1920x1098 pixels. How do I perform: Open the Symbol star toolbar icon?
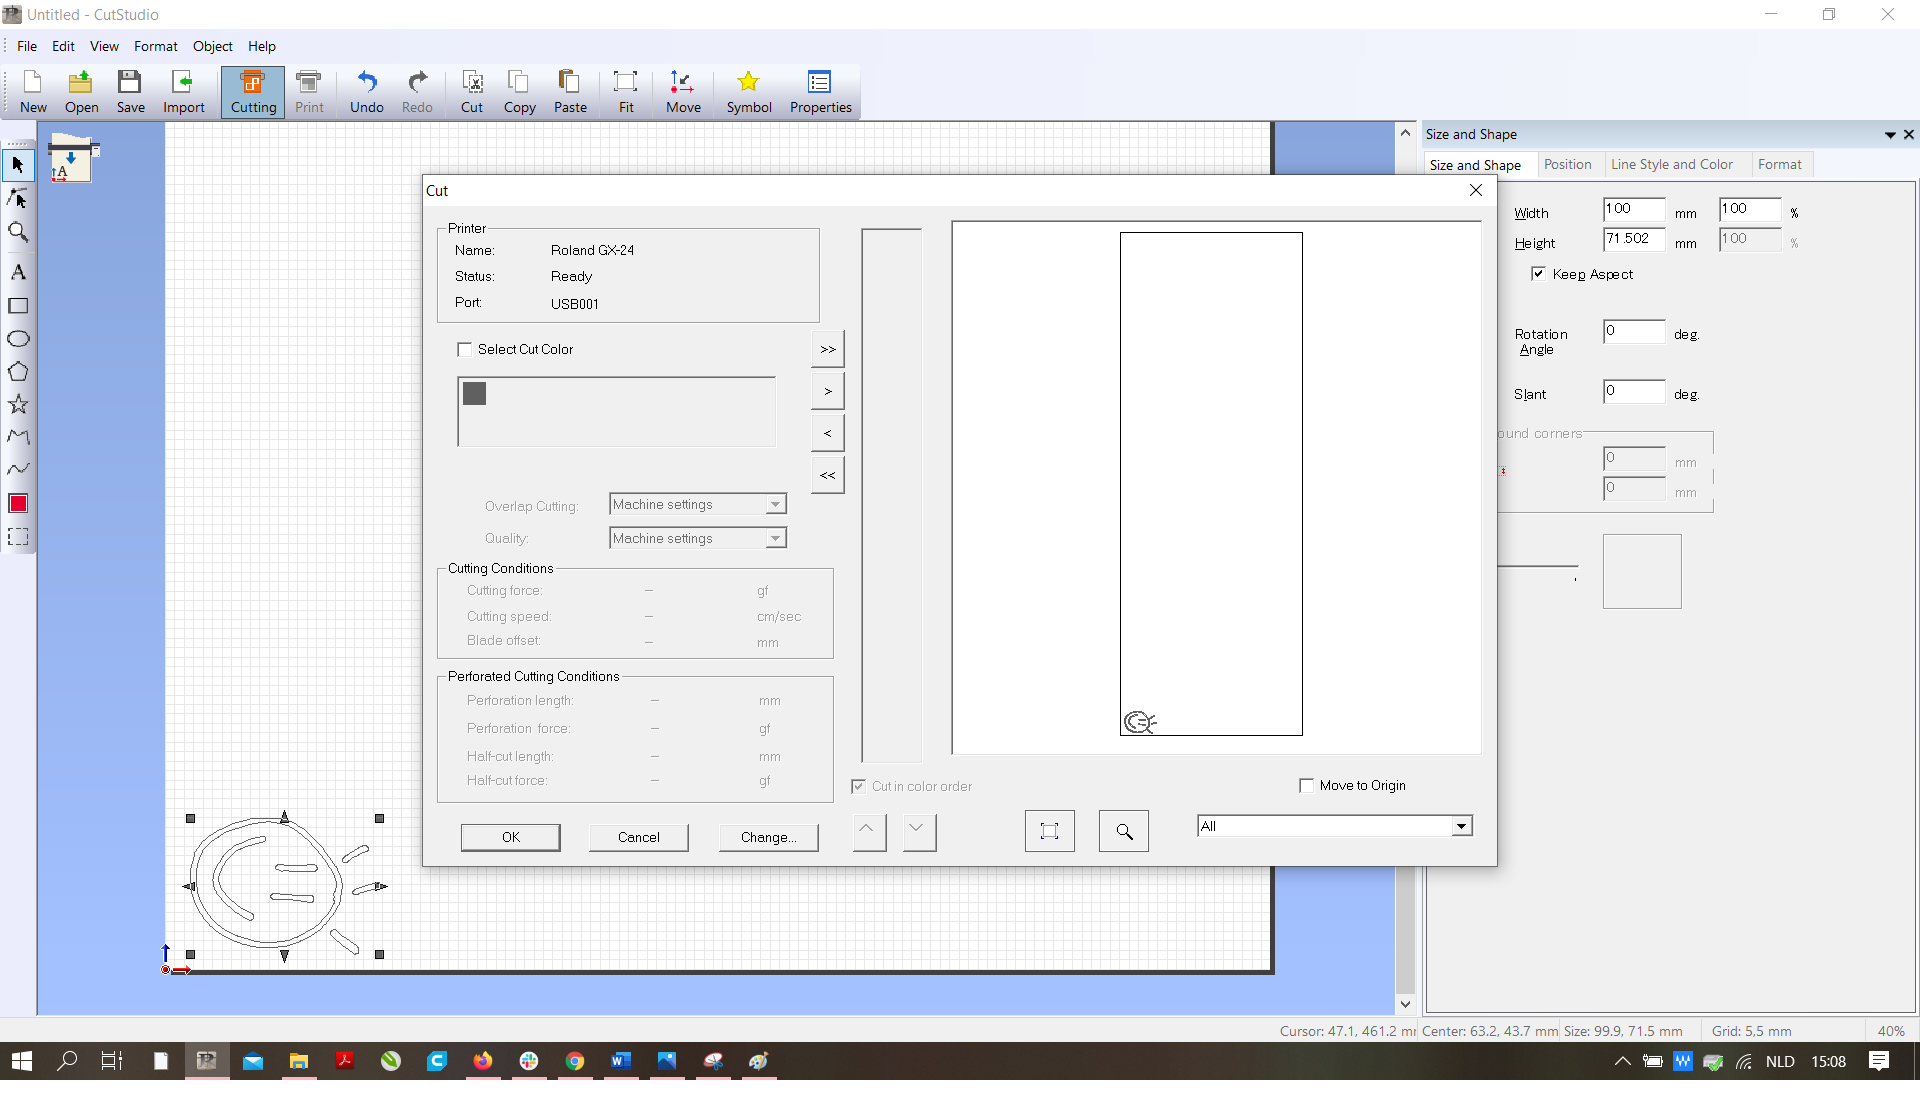point(748,92)
